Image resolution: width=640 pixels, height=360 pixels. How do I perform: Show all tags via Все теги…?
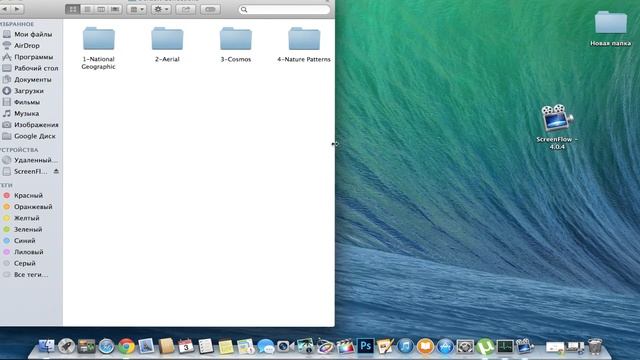coord(31,275)
